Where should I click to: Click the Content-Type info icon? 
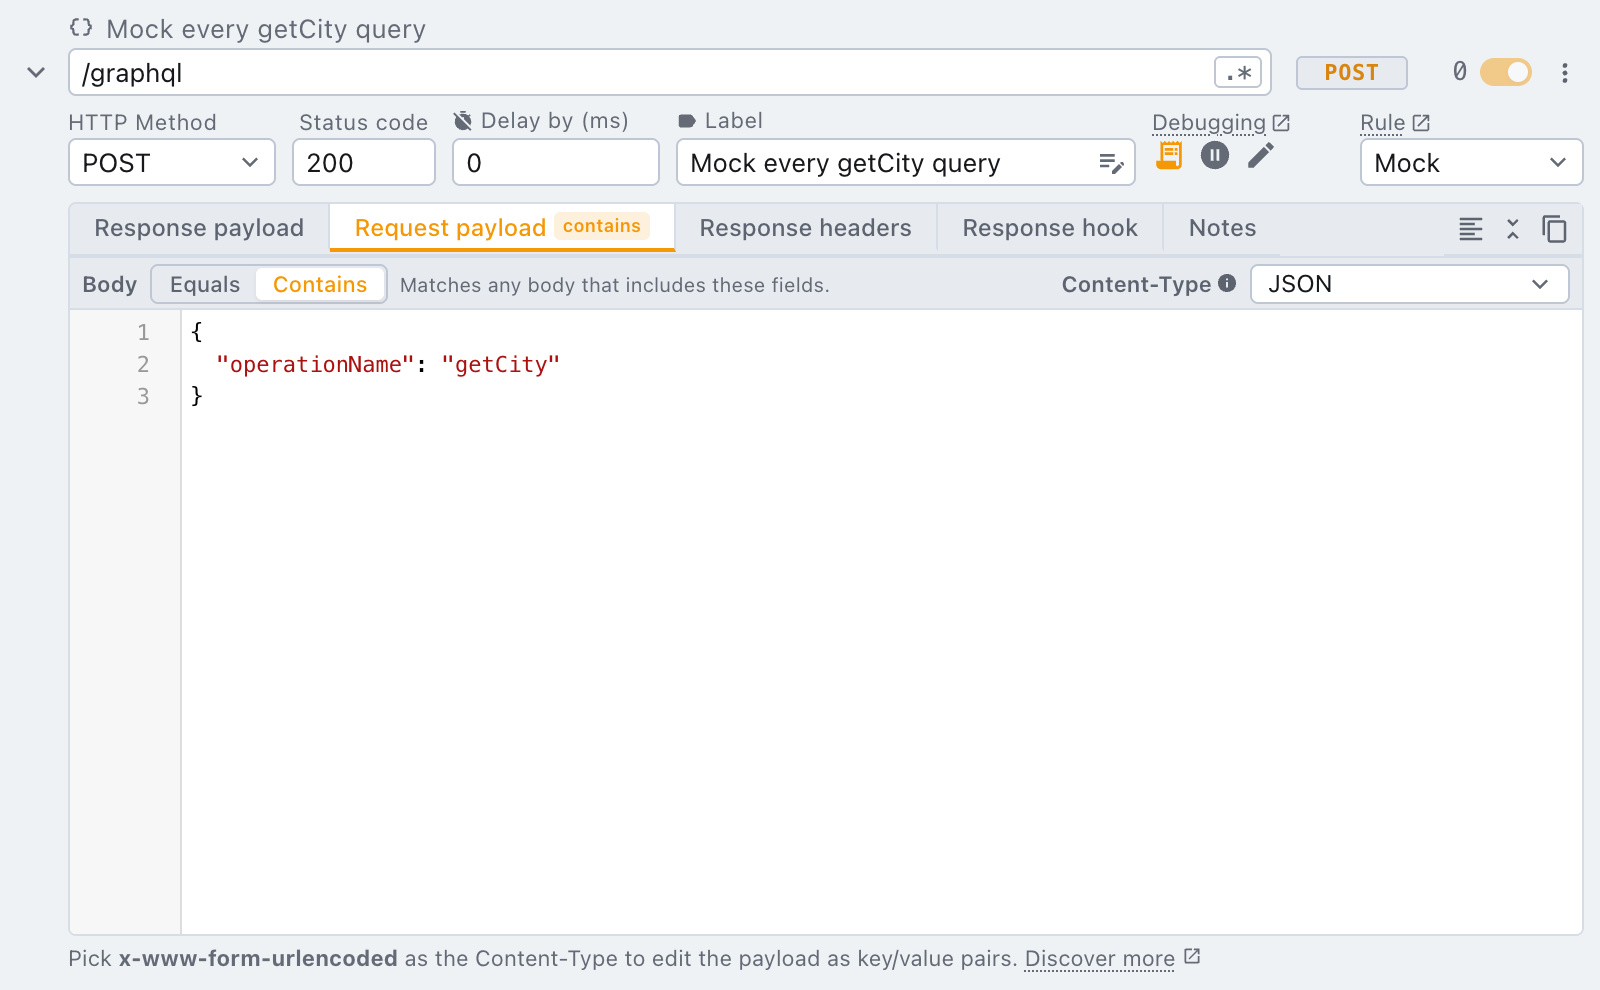tap(1227, 283)
